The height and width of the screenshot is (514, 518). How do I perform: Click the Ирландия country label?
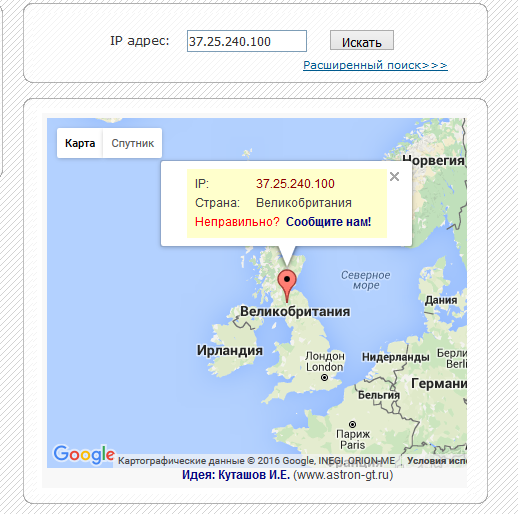click(x=230, y=350)
